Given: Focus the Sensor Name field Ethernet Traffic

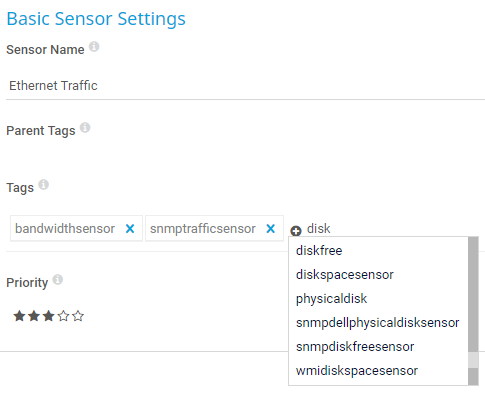Looking at the screenshot, I should coord(245,86).
